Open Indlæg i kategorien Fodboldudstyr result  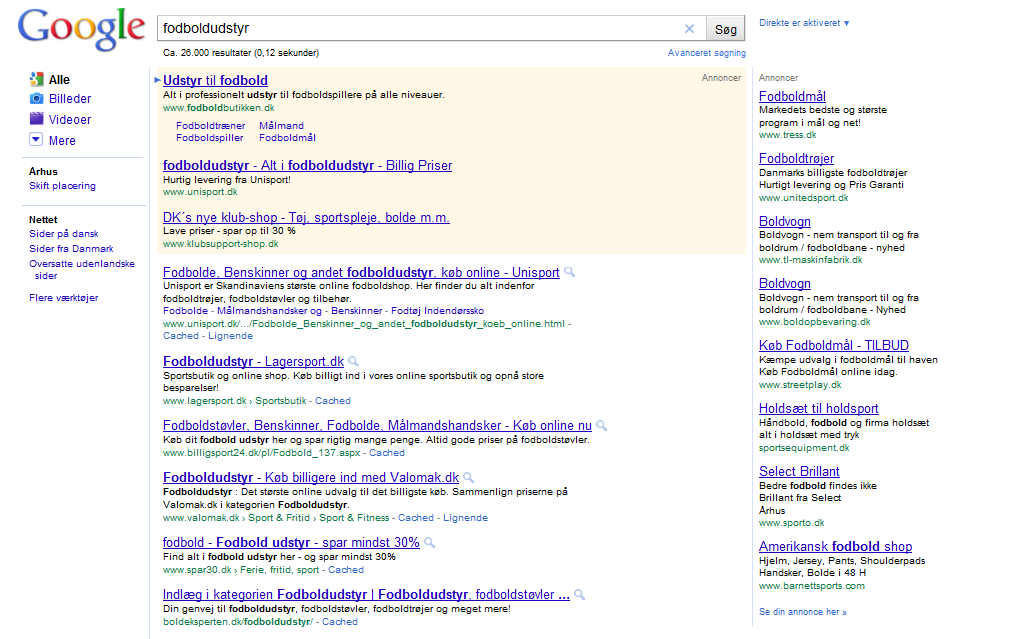(x=366, y=594)
